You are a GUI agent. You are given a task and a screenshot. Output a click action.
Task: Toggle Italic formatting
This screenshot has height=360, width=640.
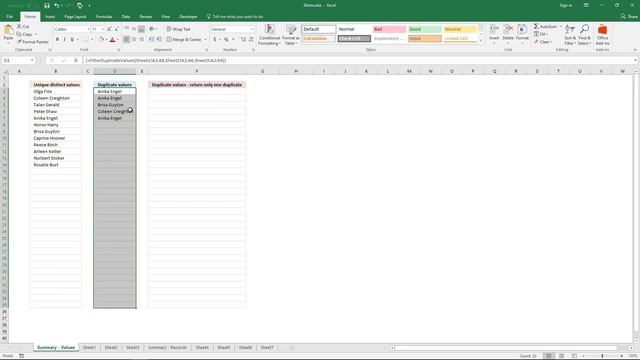click(x=64, y=40)
